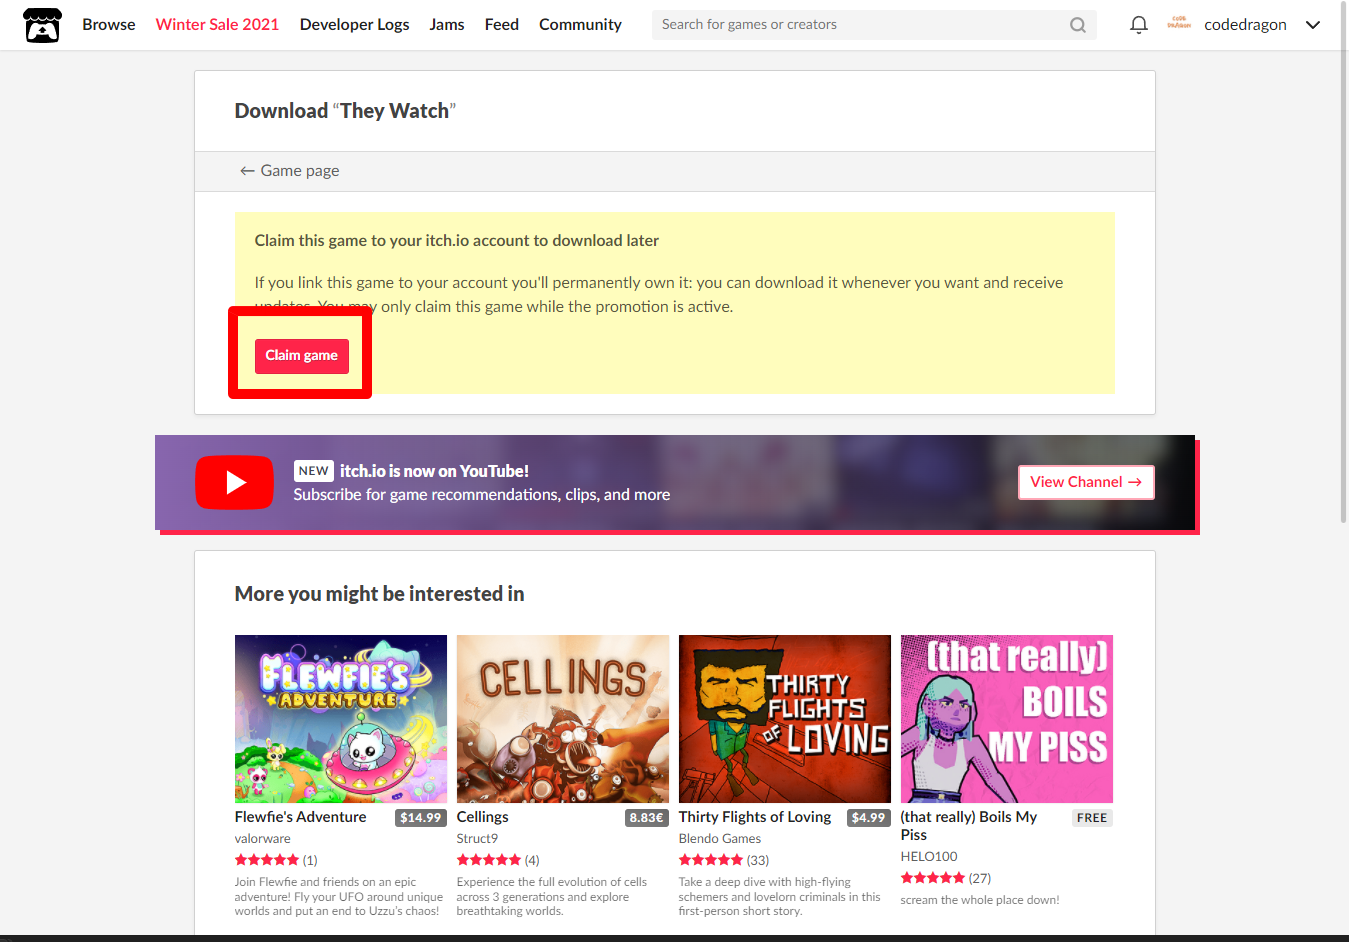This screenshot has width=1349, height=942.
Task: Click (that really) Boils My Piss title
Action: point(969,826)
